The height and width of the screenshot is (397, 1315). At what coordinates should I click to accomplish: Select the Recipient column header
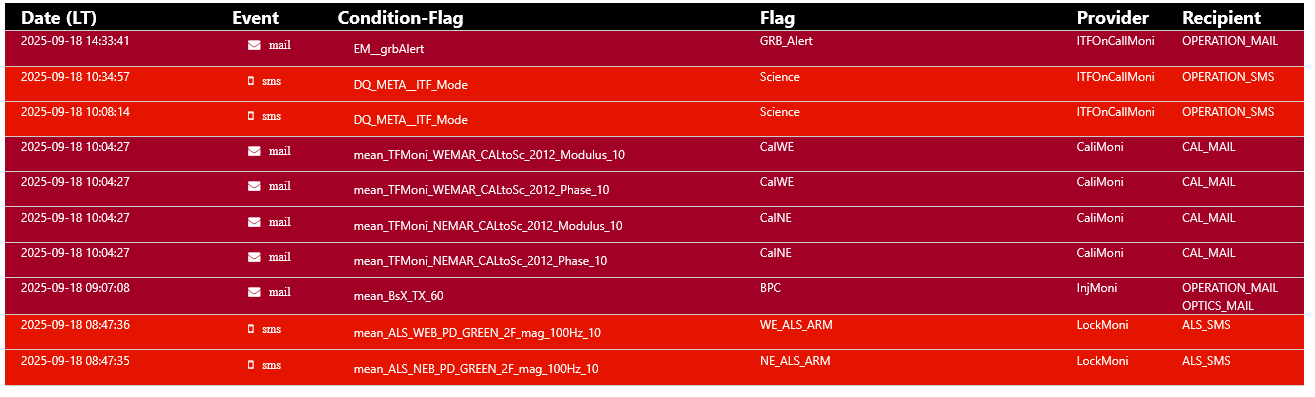click(1221, 17)
